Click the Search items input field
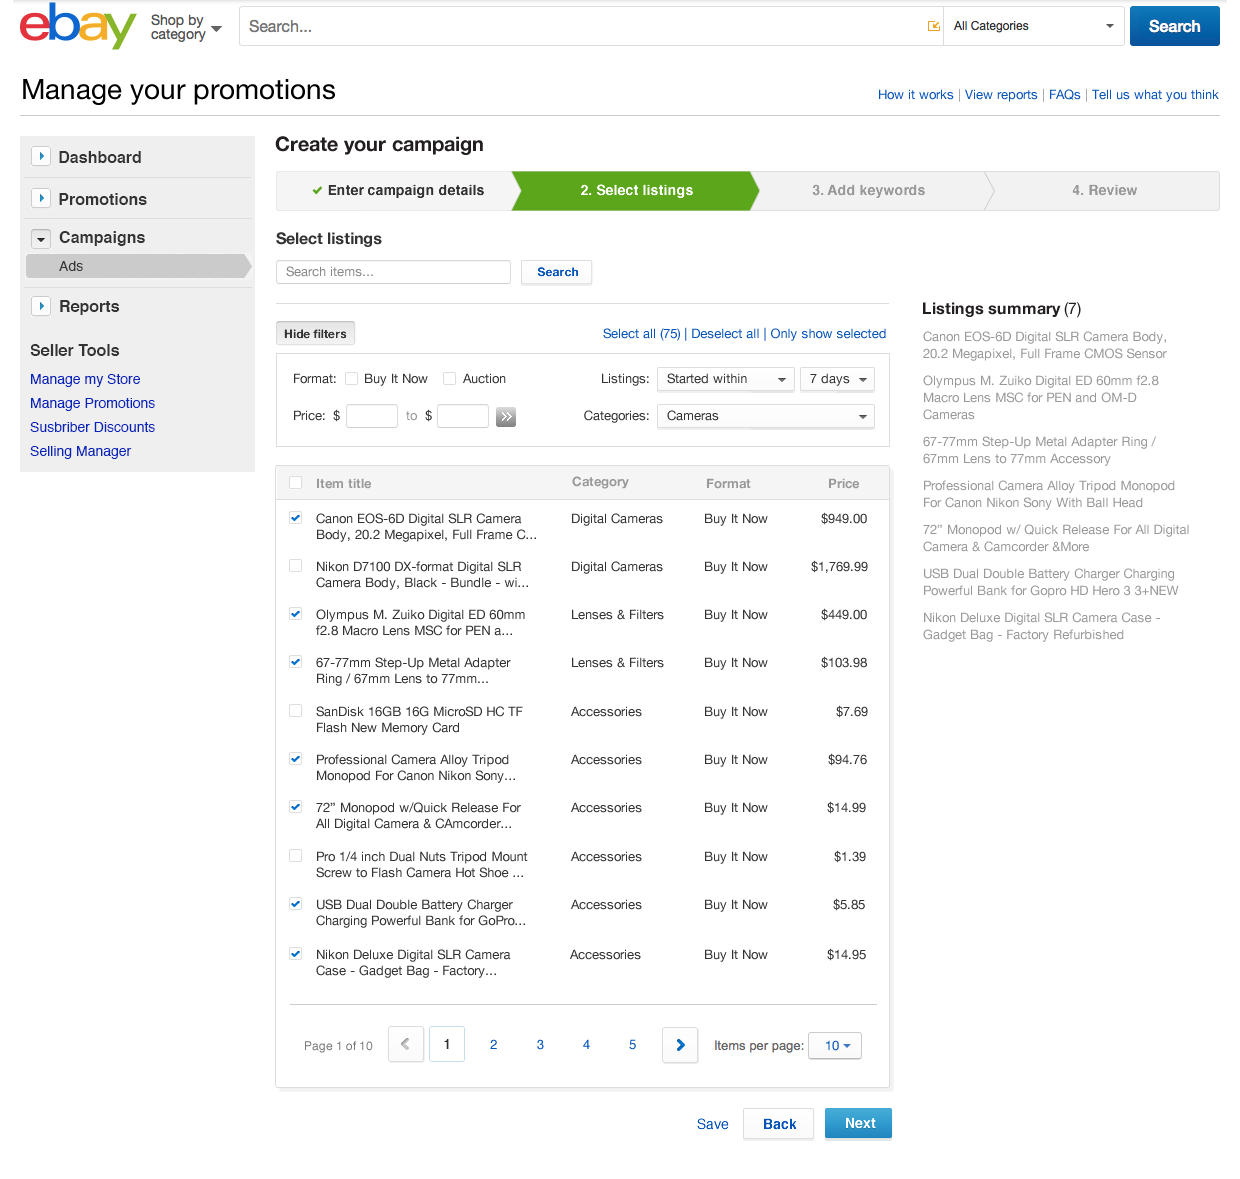 pyautogui.click(x=393, y=272)
